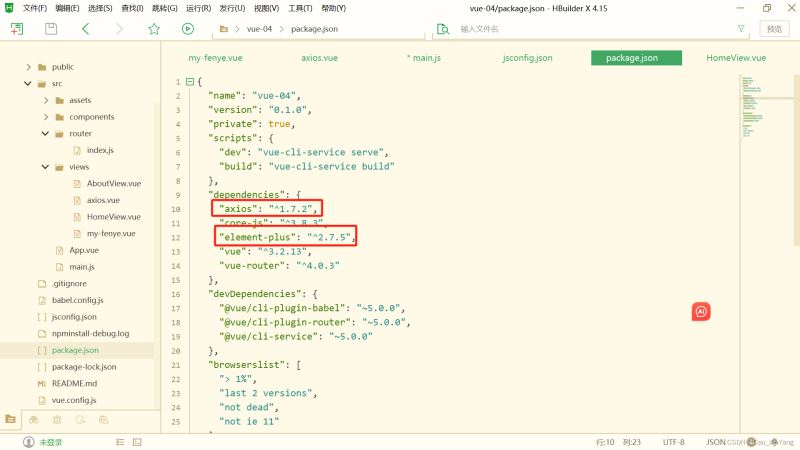Click the terminal icon in status bar
The height and width of the screenshot is (450, 800).
[137, 442]
